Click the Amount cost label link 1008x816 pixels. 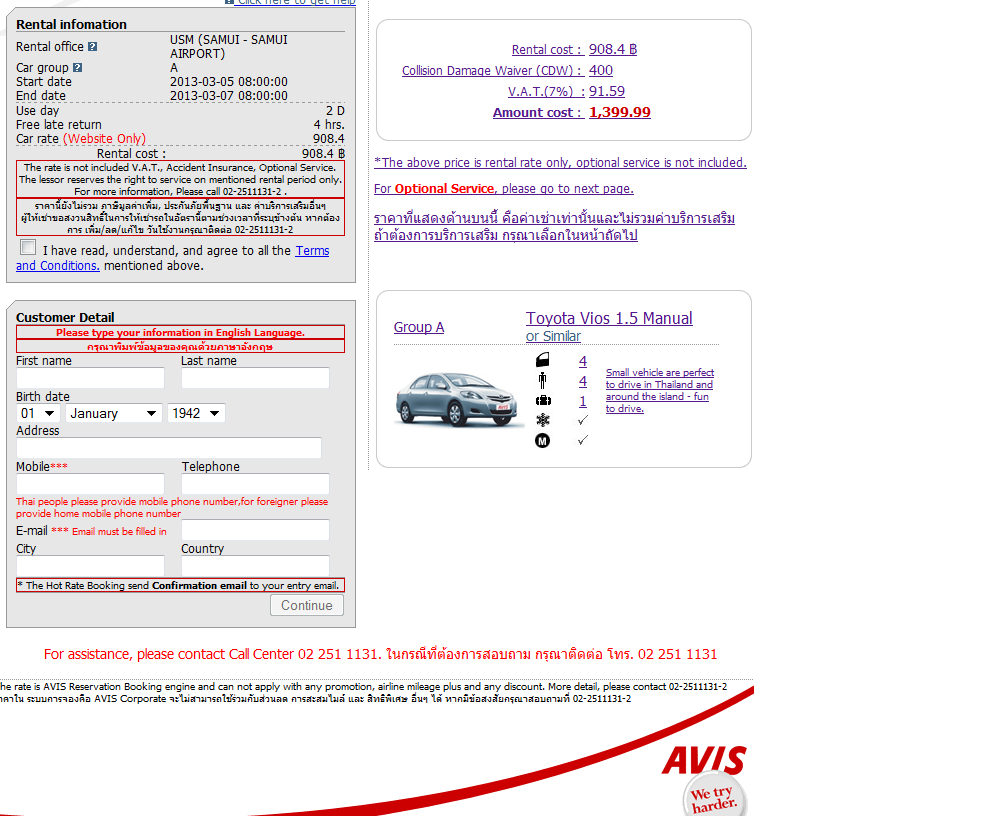(537, 113)
